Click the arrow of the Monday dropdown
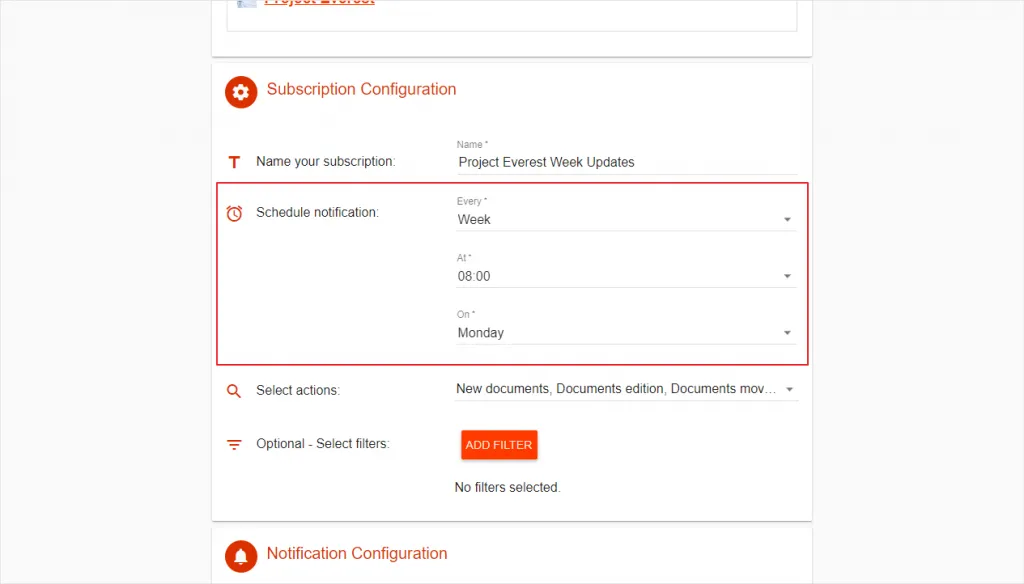 [787, 333]
